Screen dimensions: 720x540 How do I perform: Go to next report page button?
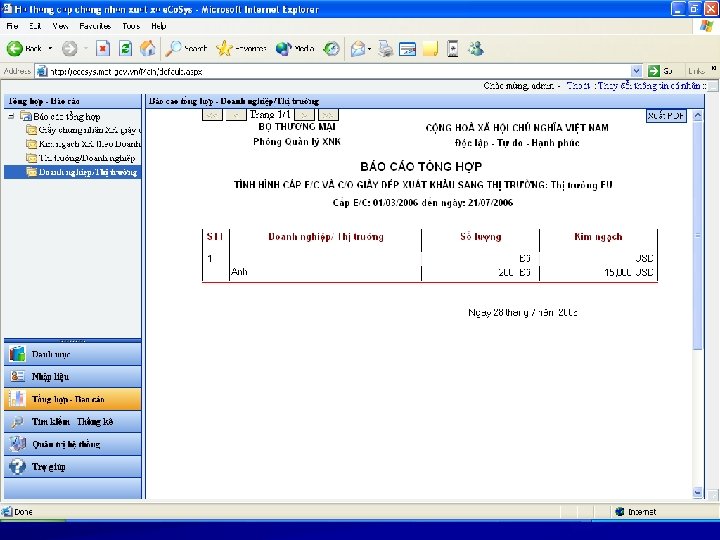click(304, 115)
